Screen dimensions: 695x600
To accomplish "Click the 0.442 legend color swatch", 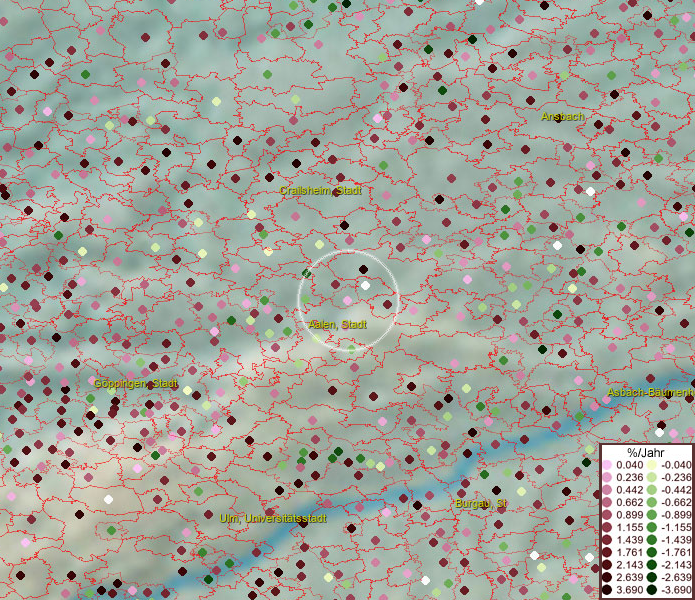I will (x=607, y=490).
